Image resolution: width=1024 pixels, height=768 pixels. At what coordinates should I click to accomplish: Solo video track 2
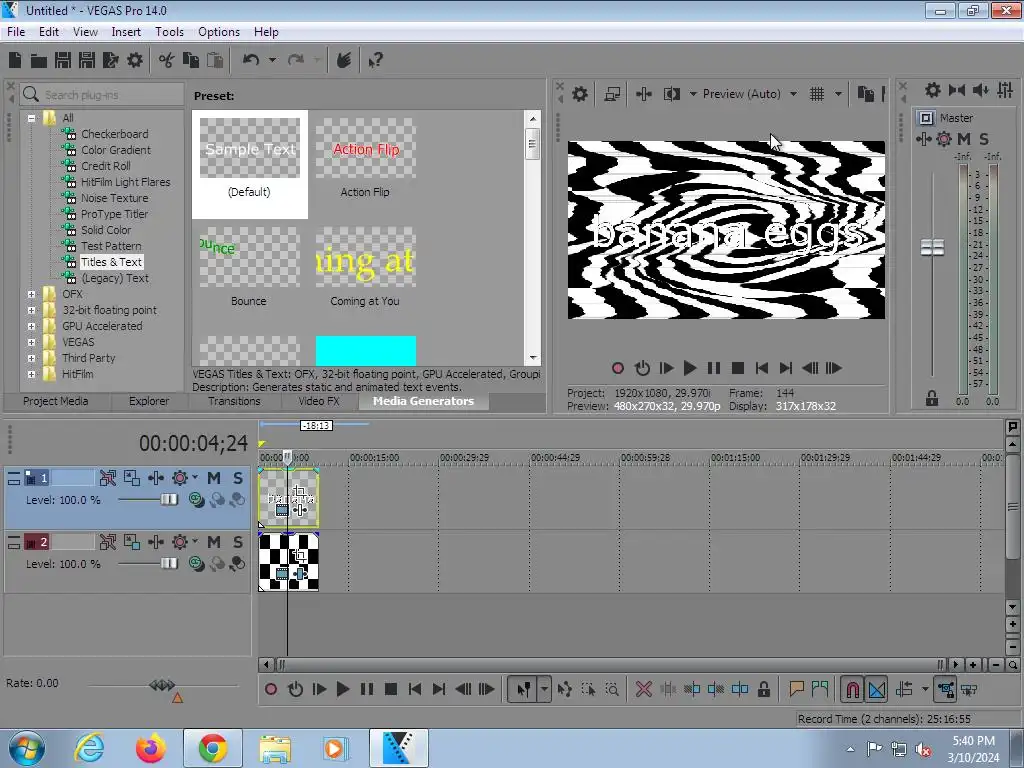tap(238, 542)
